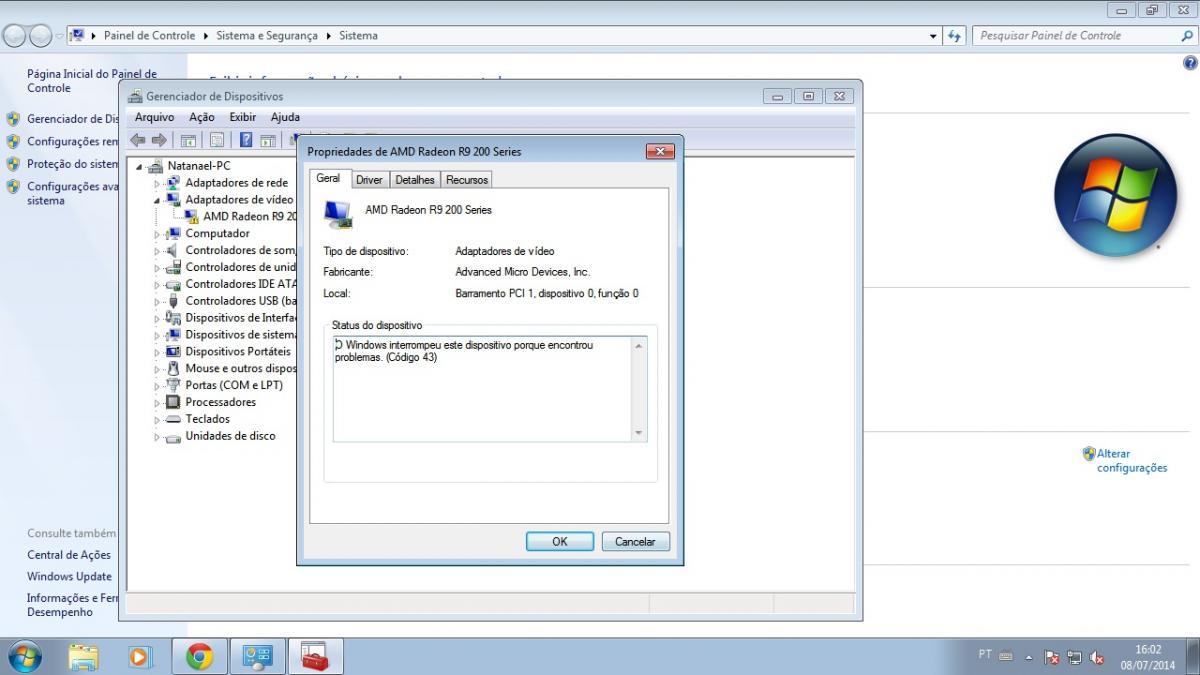Show hidden tray icons arrow
Viewport: 1200px width, 675px height.
point(1029,657)
